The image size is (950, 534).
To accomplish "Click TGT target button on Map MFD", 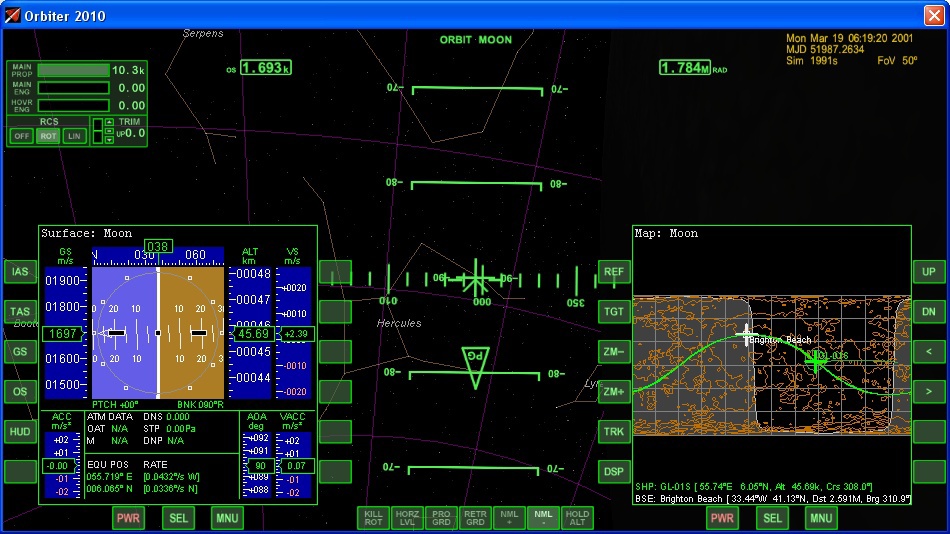I will click(614, 312).
